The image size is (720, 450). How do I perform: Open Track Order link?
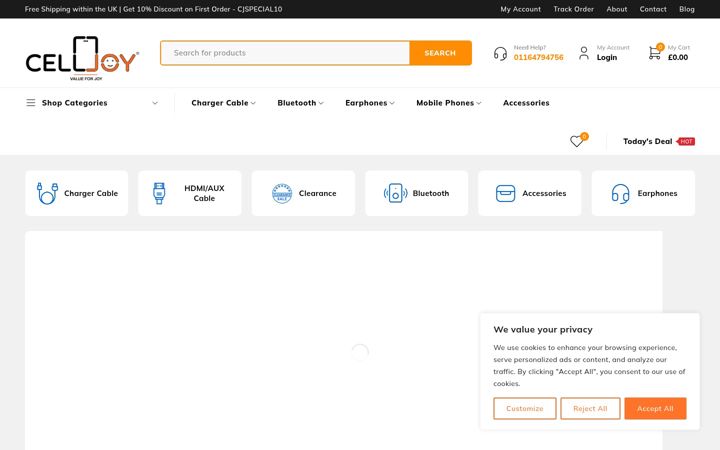[x=574, y=9]
